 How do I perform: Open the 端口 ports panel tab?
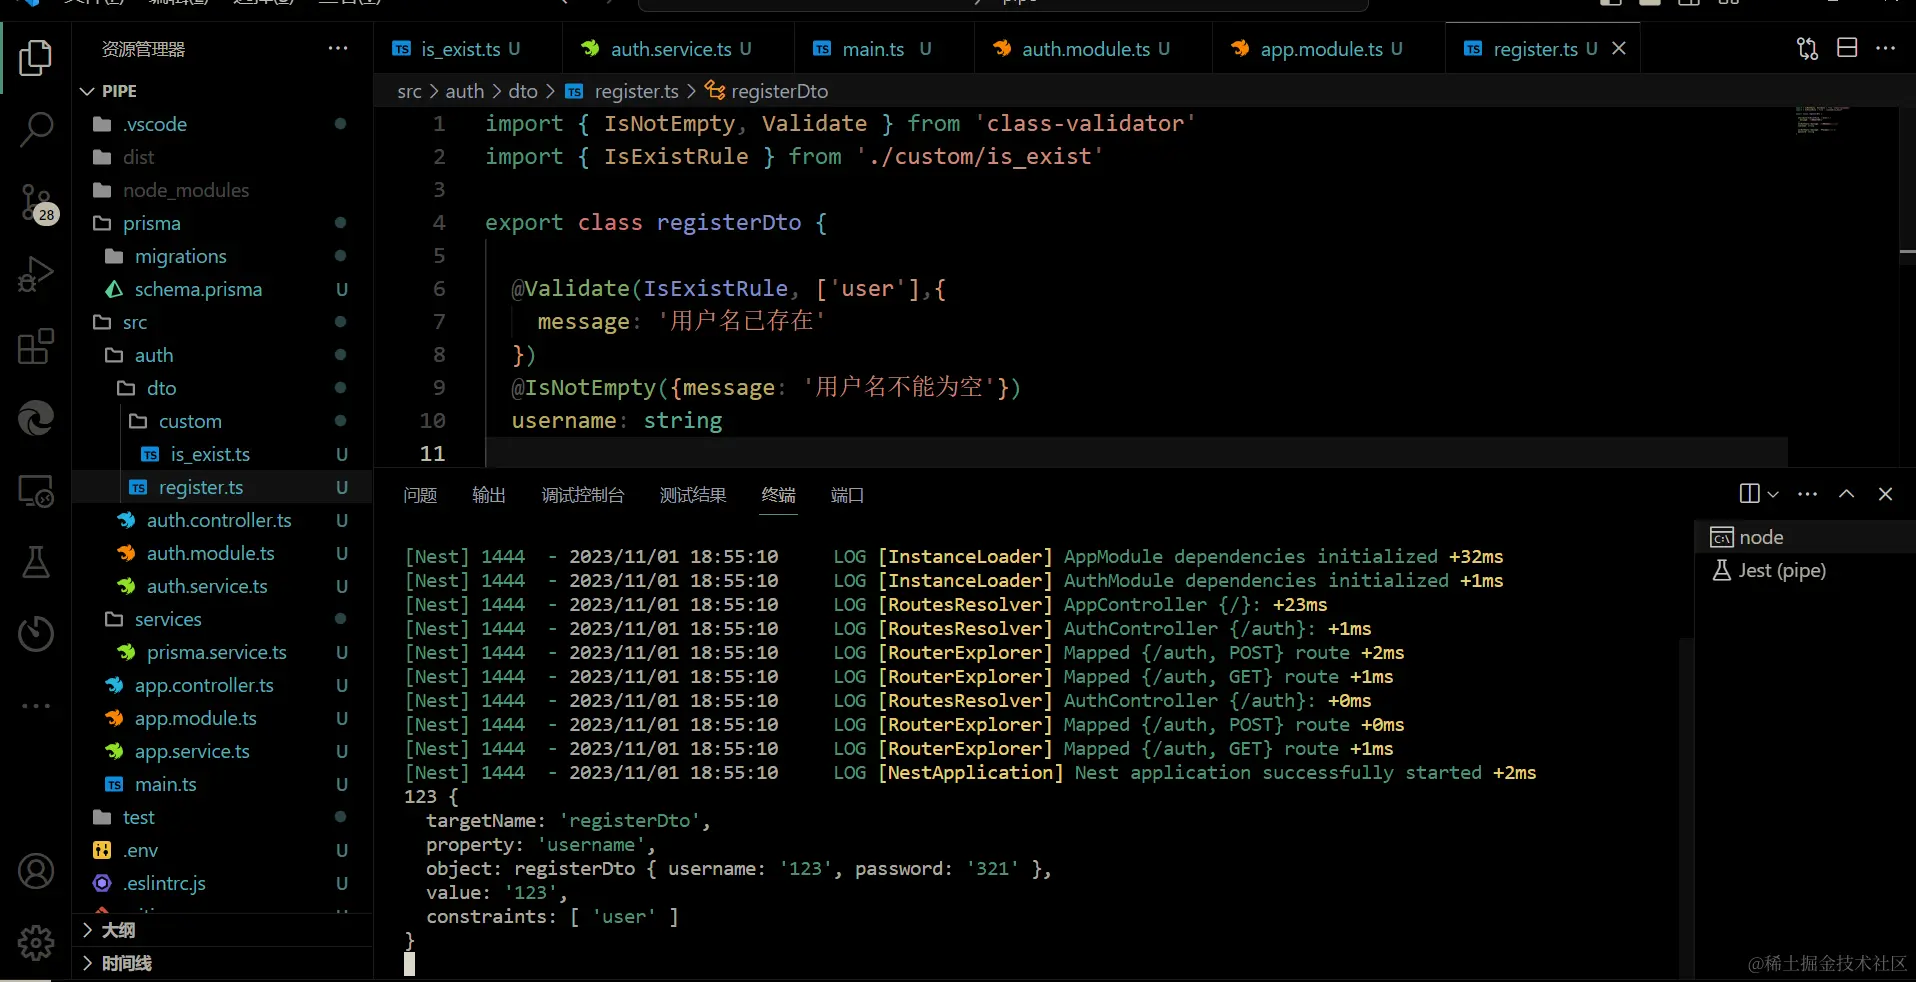[x=847, y=495]
